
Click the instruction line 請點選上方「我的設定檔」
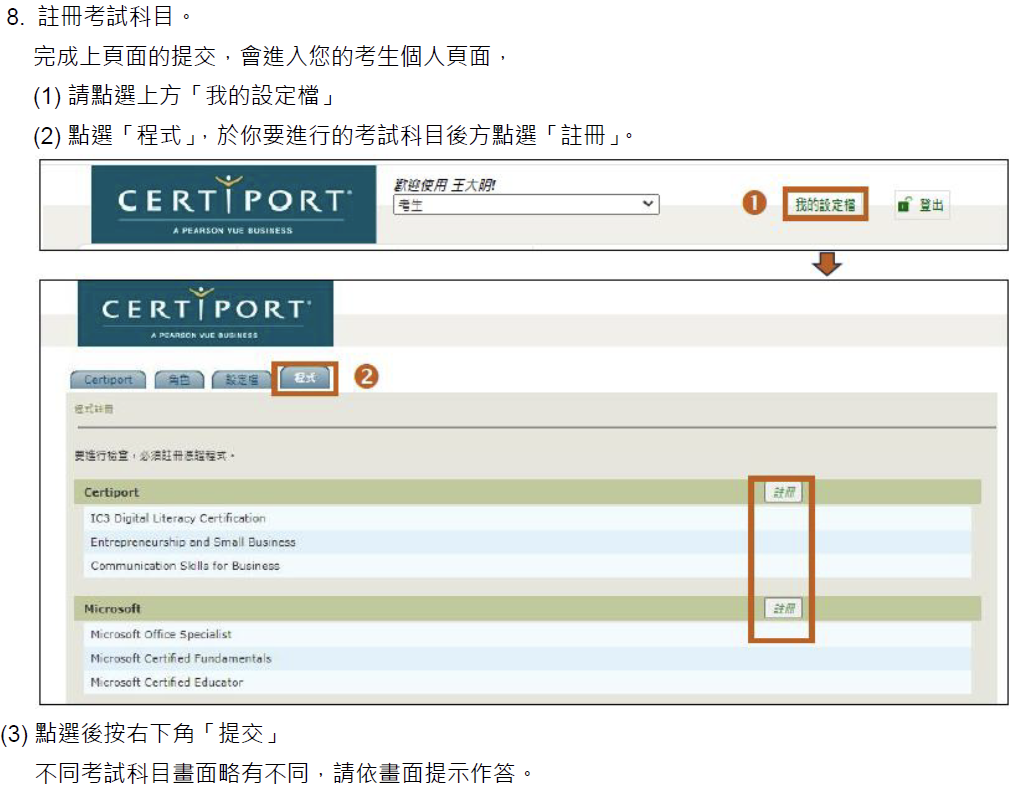(x=203, y=96)
